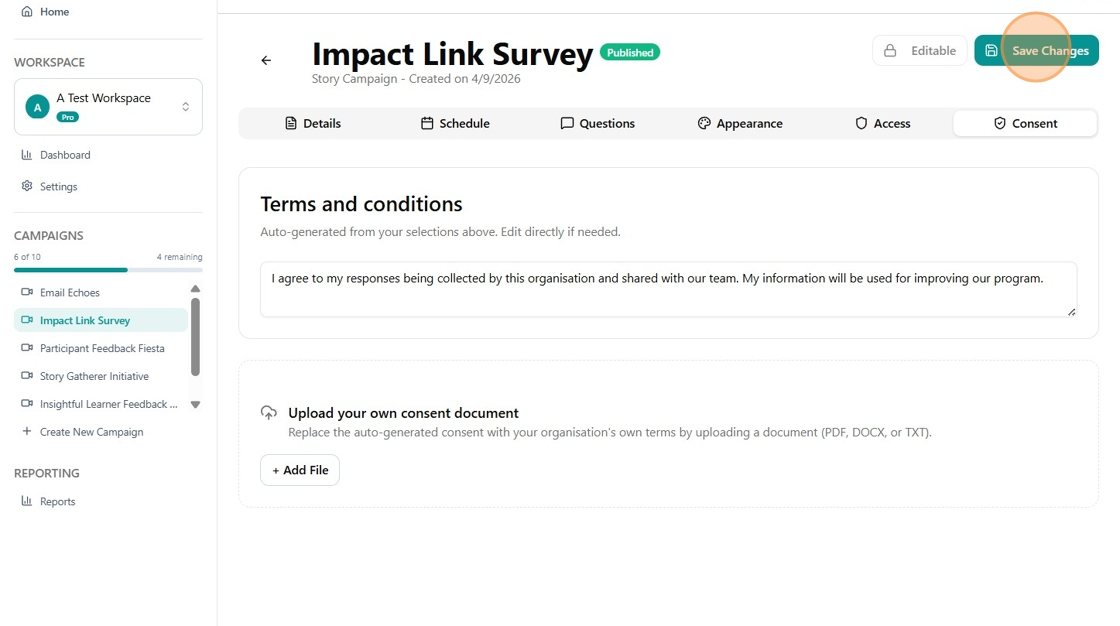Click the Save Changes button
This screenshot has width=1120, height=626.
1036,51
